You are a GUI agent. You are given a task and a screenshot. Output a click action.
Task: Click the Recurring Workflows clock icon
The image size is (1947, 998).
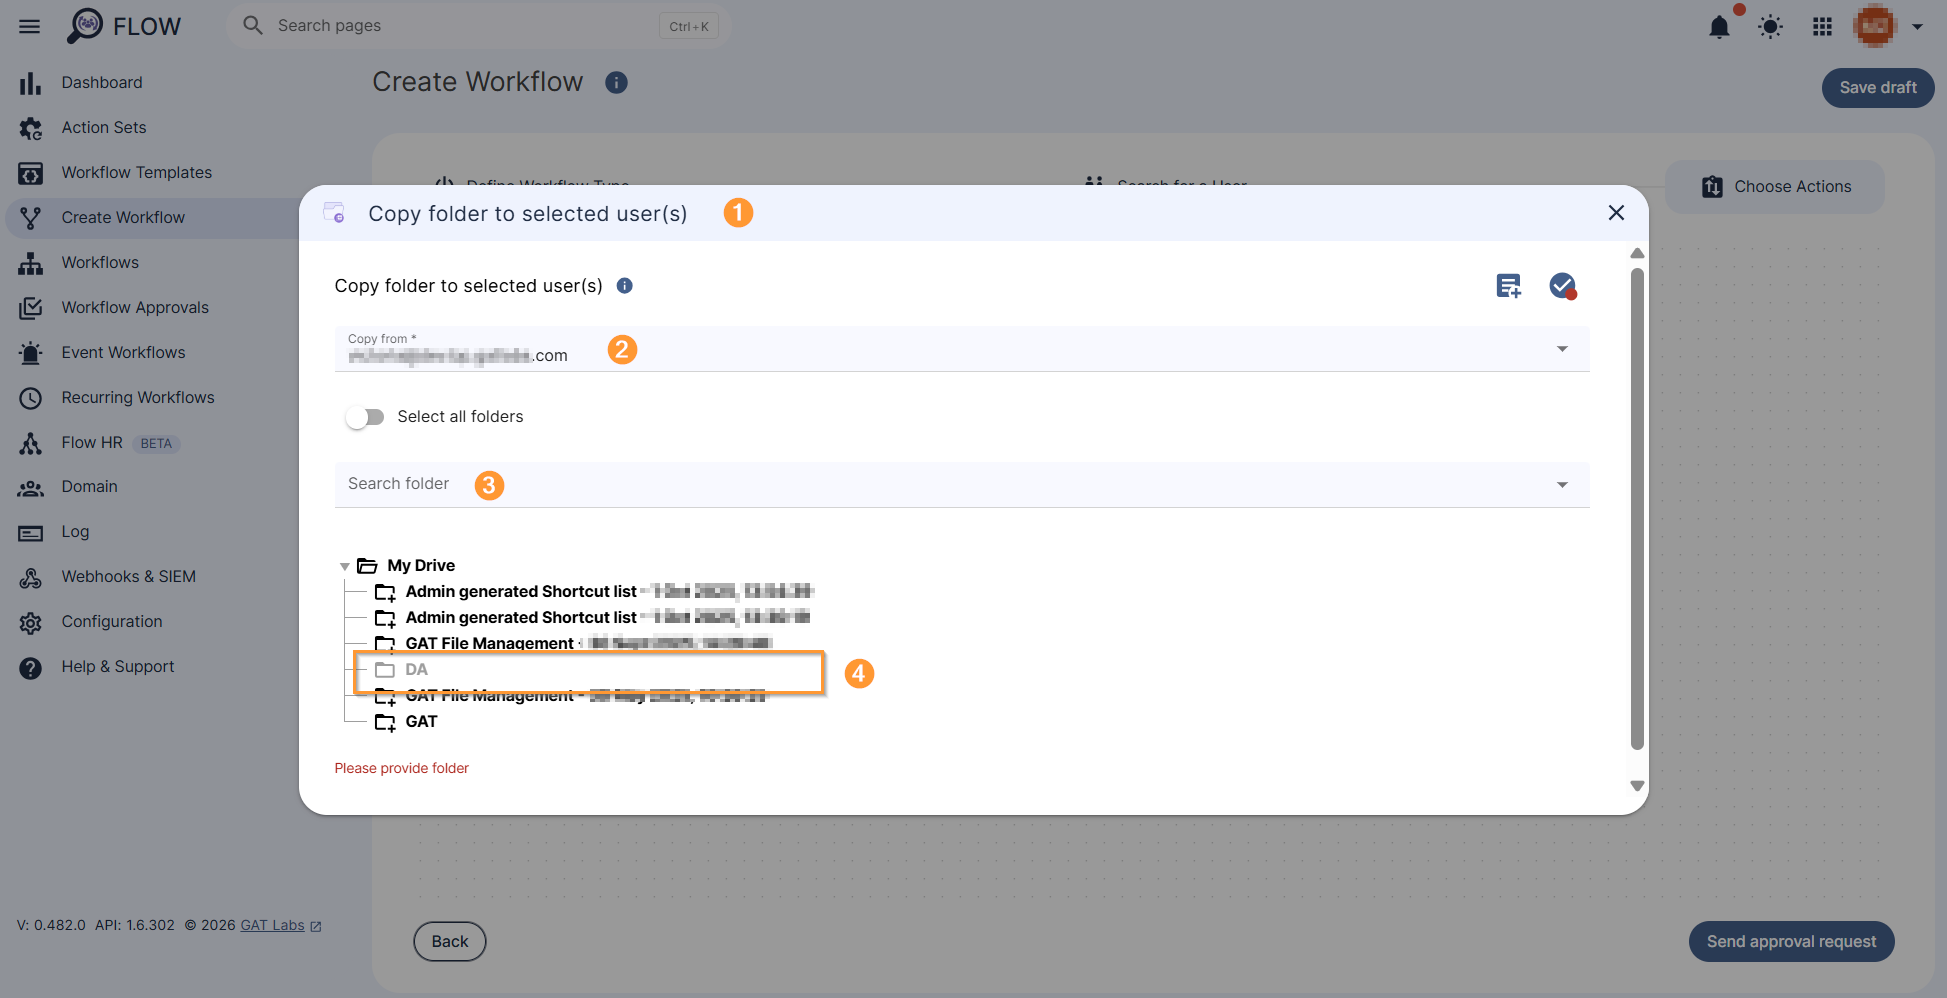pos(30,398)
